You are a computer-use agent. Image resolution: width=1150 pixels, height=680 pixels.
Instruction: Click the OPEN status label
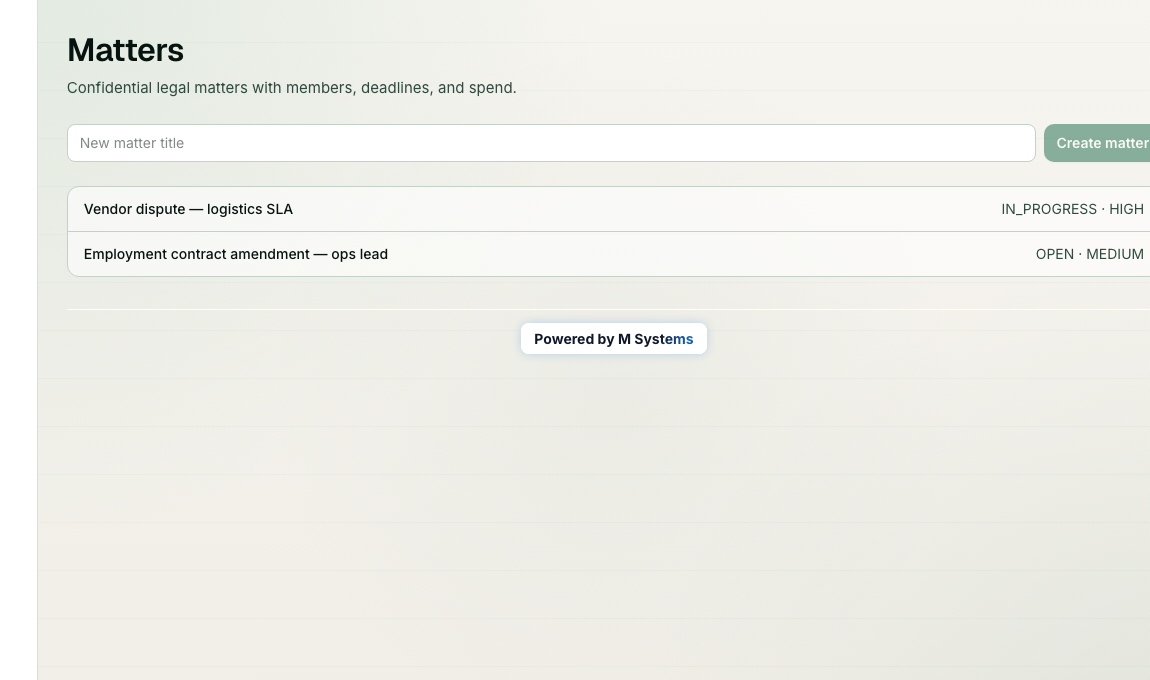click(1055, 255)
